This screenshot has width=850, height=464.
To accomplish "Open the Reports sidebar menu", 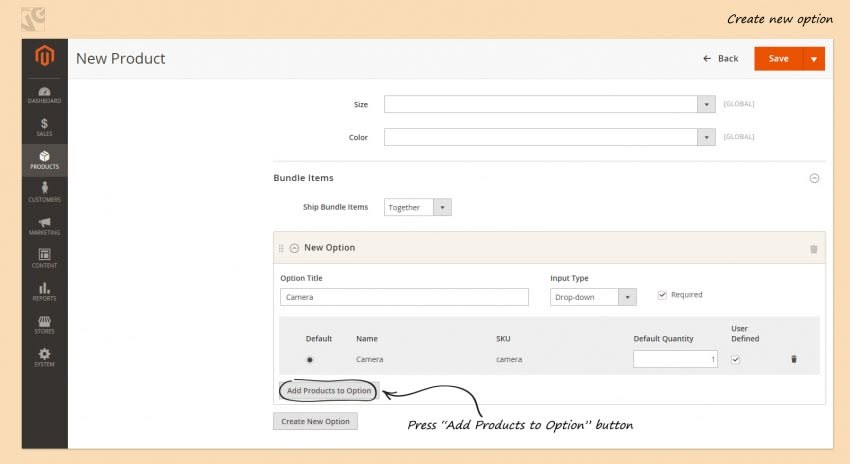I will [44, 292].
